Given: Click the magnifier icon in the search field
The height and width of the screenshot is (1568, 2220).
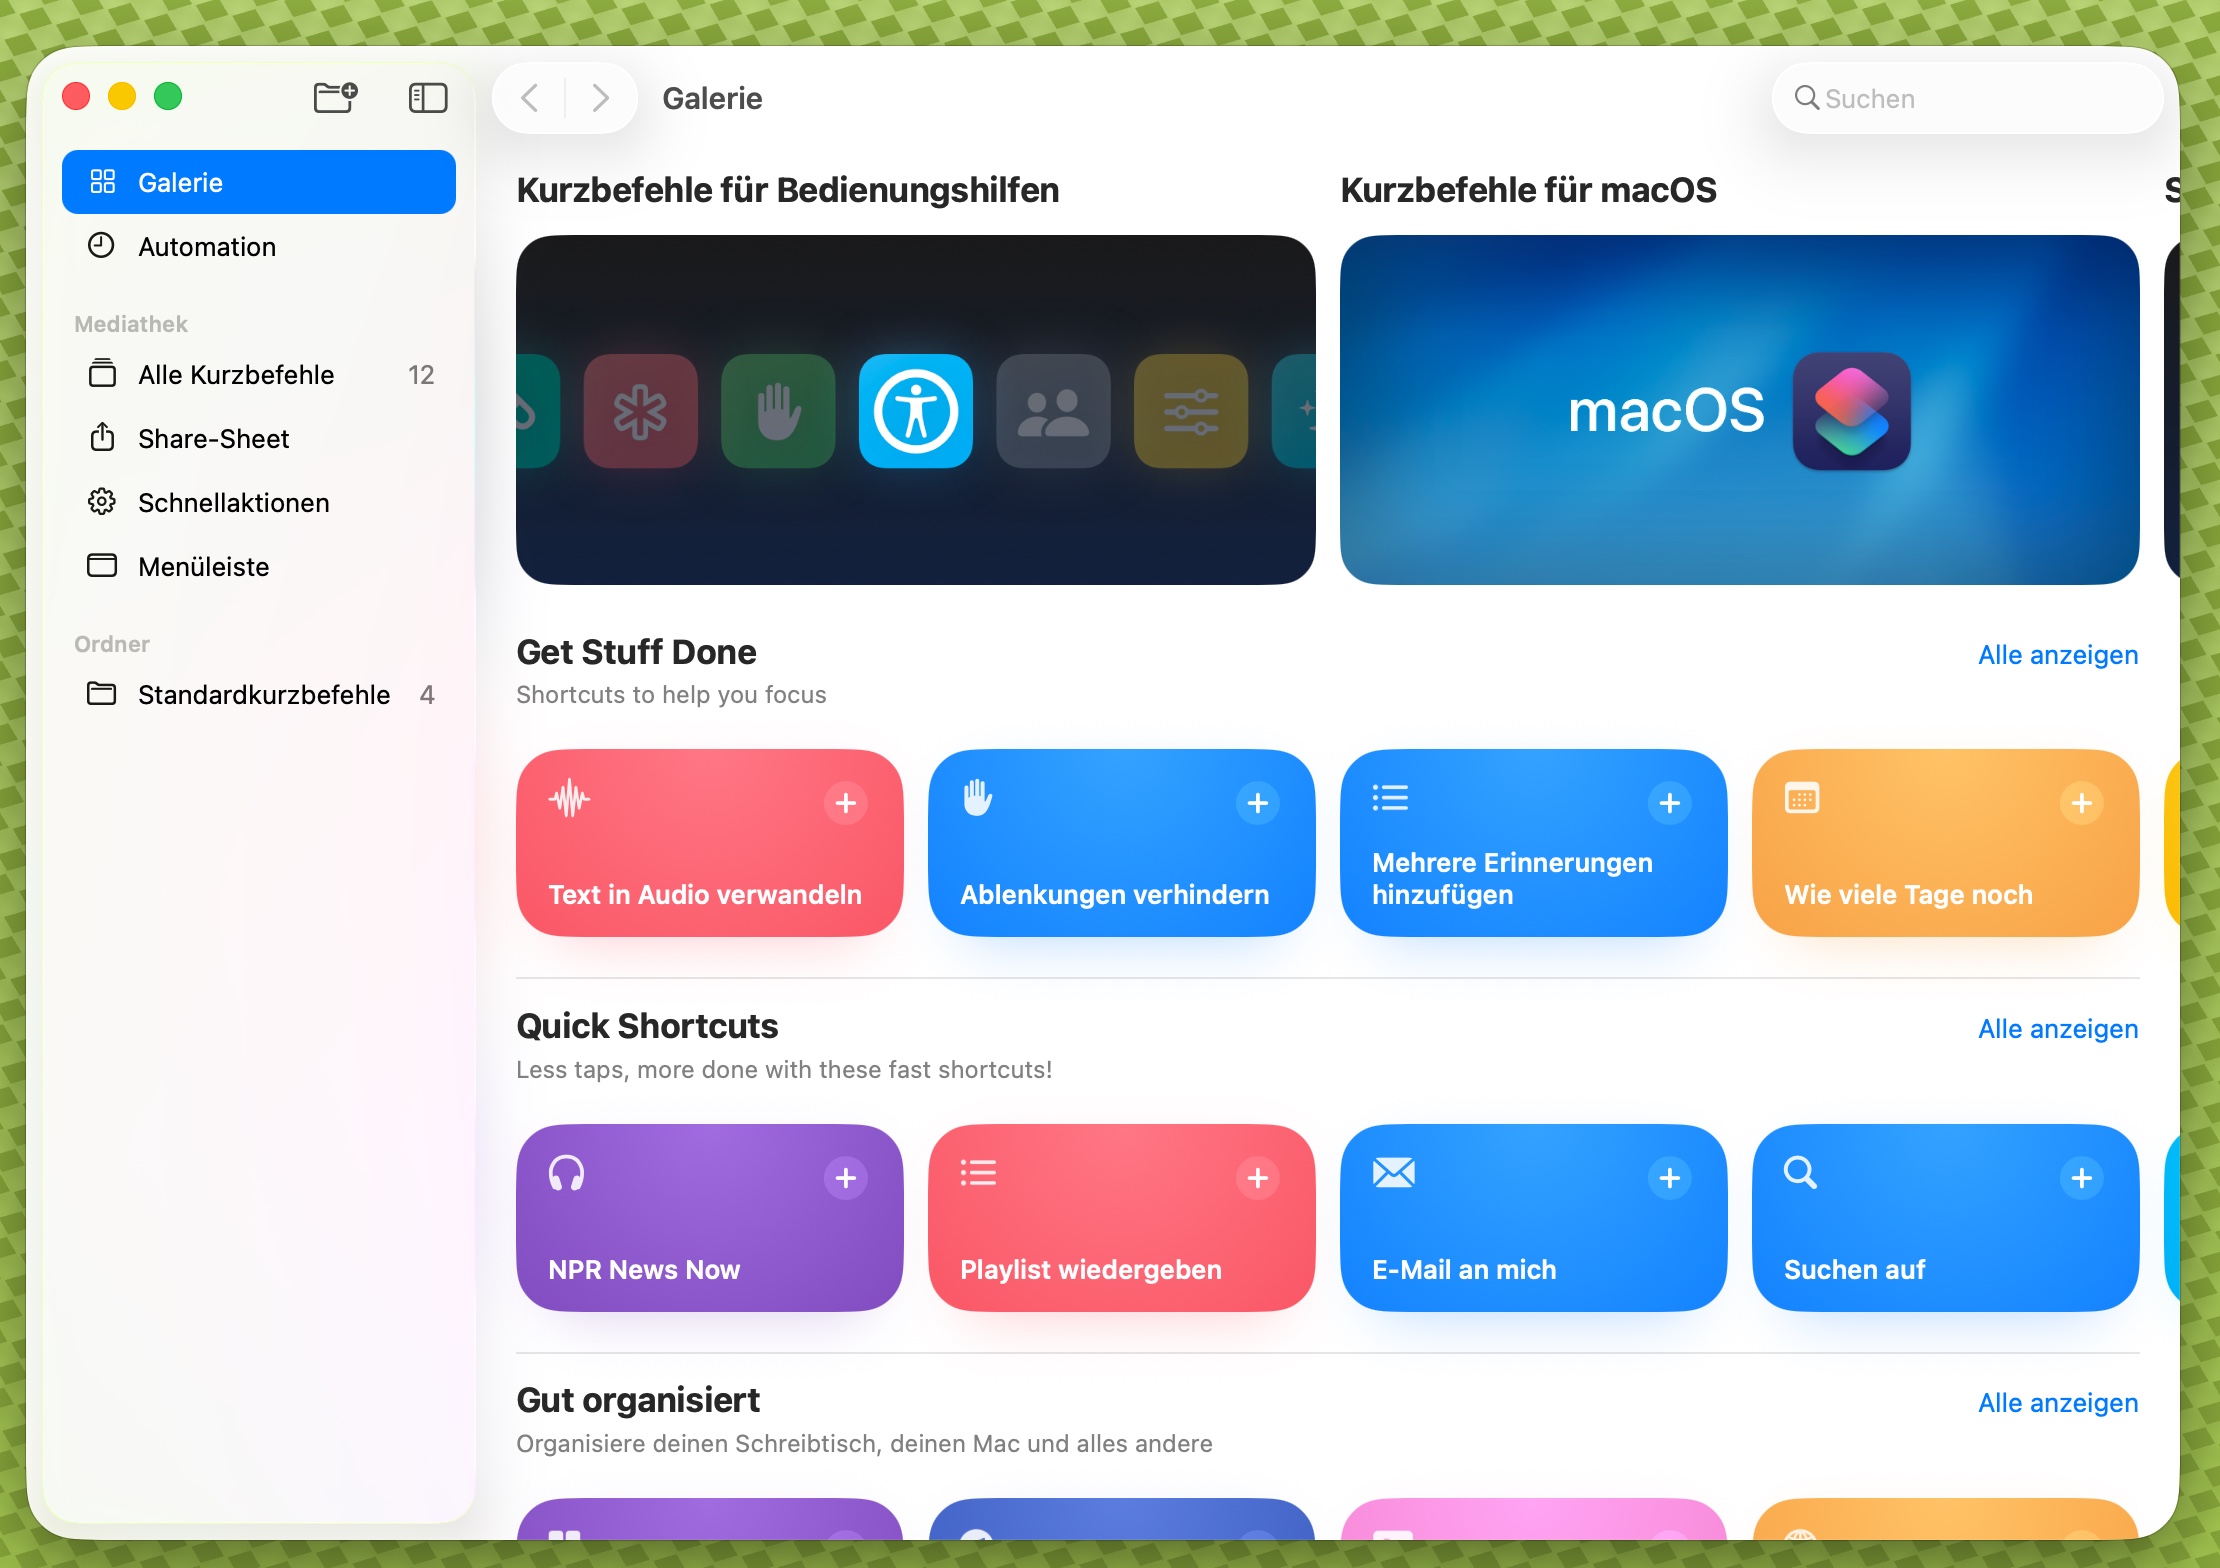Looking at the screenshot, I should pos(1806,98).
